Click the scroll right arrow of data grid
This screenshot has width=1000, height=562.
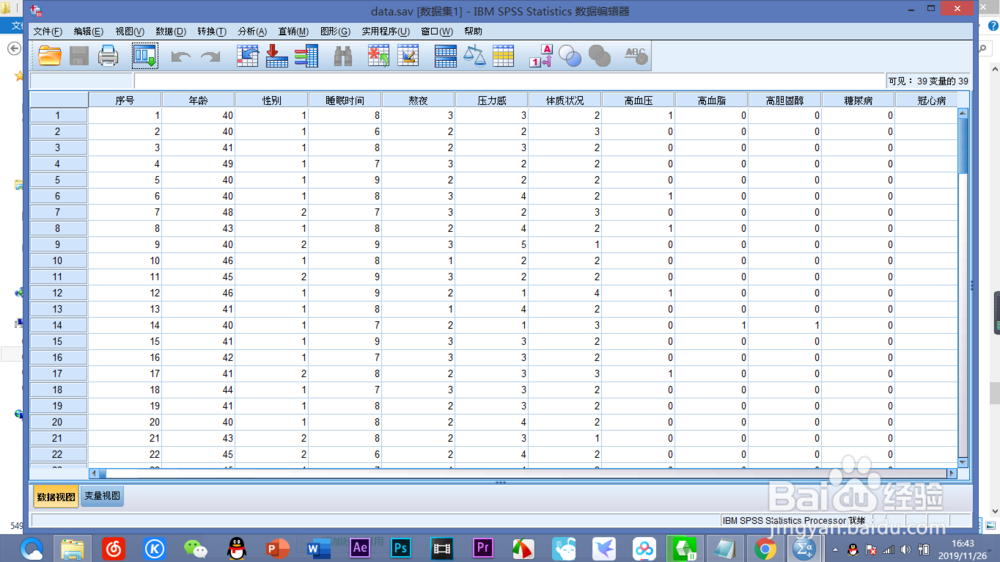point(952,473)
